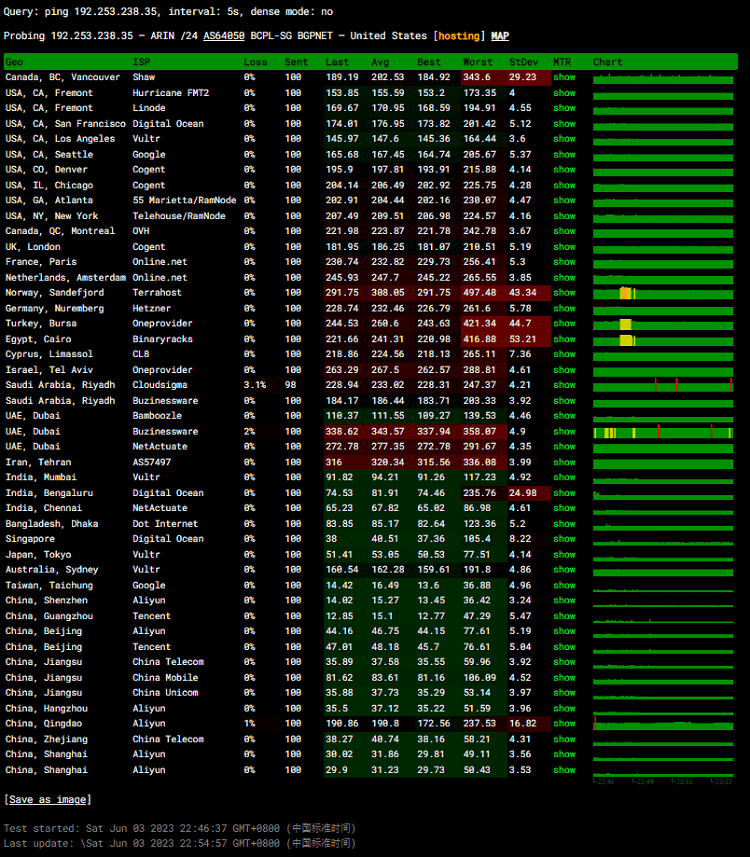Click StDev value 53.21
Screen dimensions: 750x857
(523, 339)
